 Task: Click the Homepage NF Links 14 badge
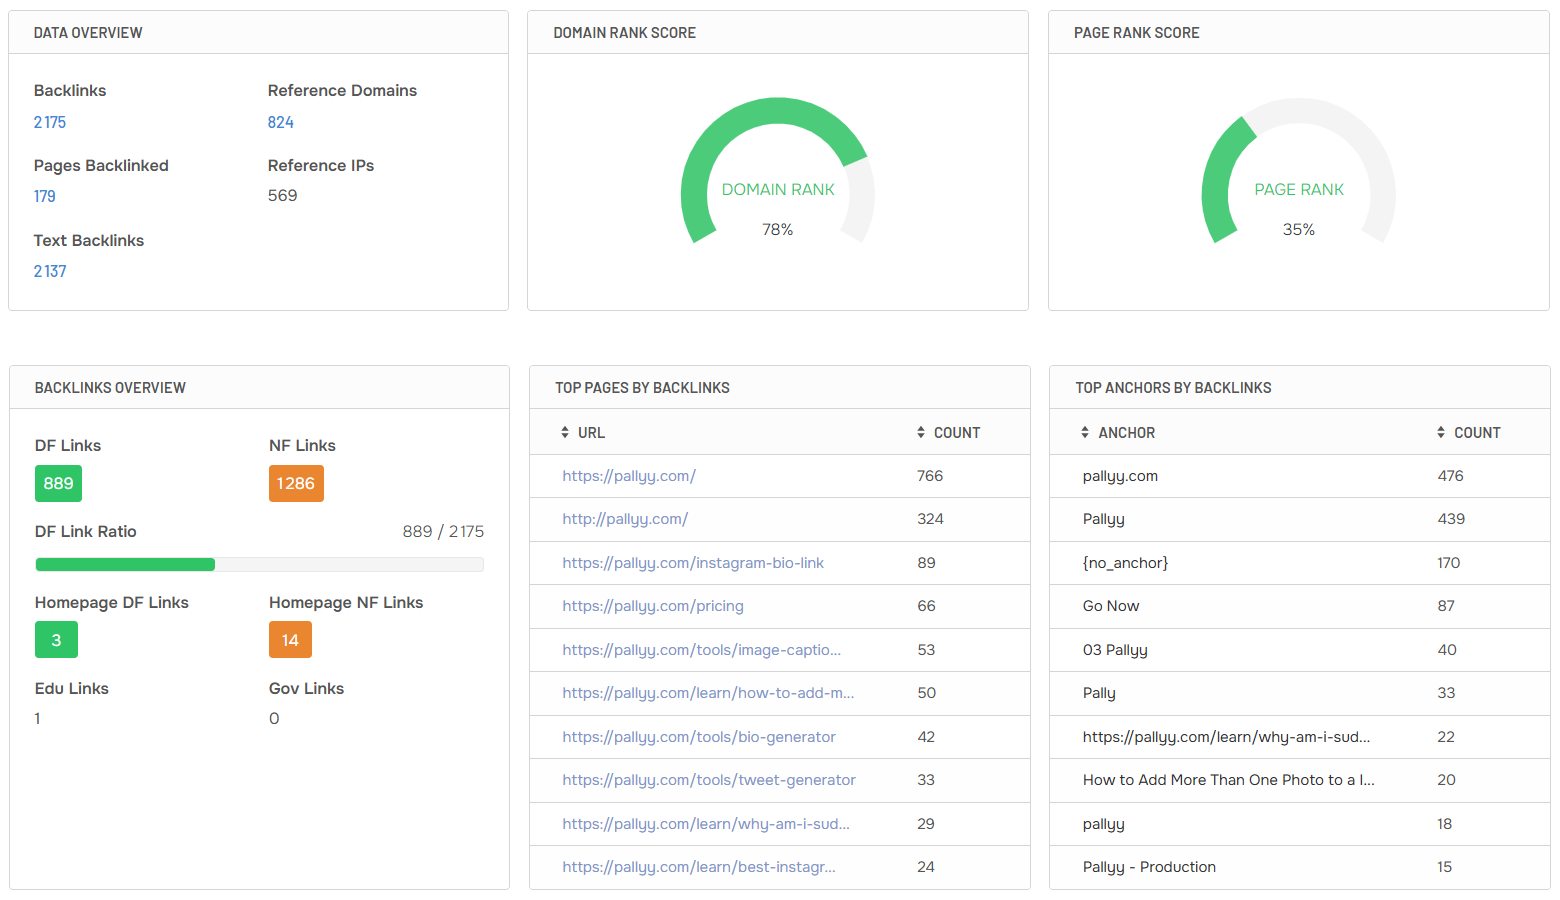point(290,640)
